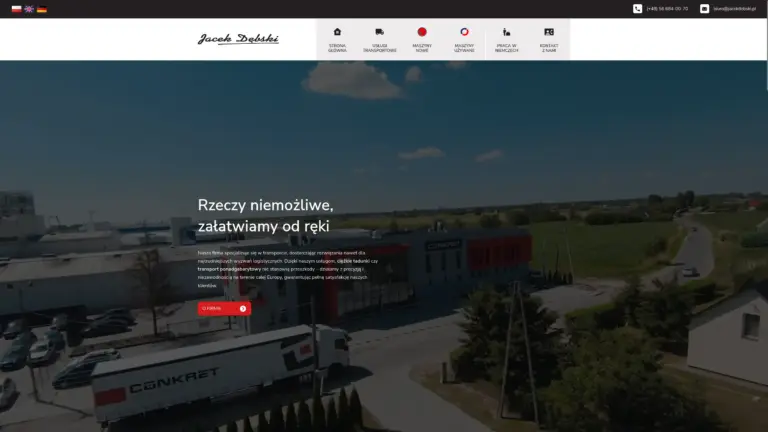Image resolution: width=768 pixels, height=432 pixels.
Task: Click the email address link in top bar
Action: (x=734, y=9)
